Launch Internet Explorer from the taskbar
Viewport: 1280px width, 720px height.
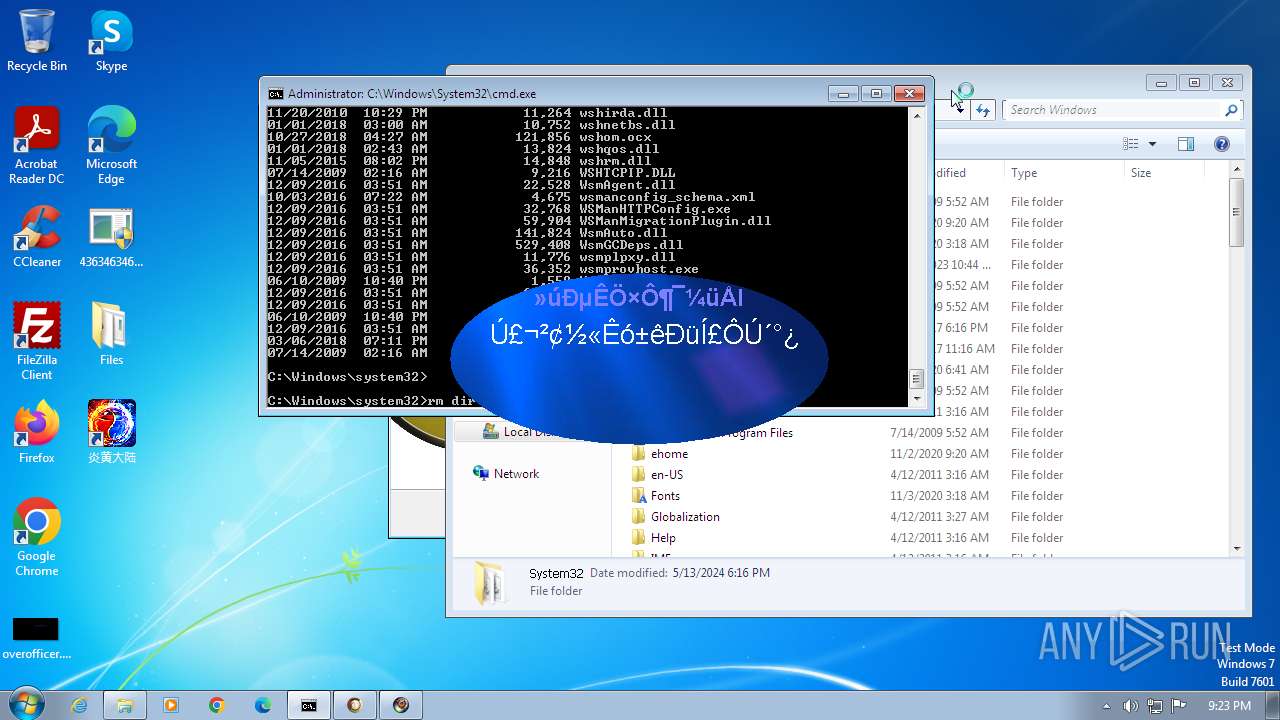(79, 705)
